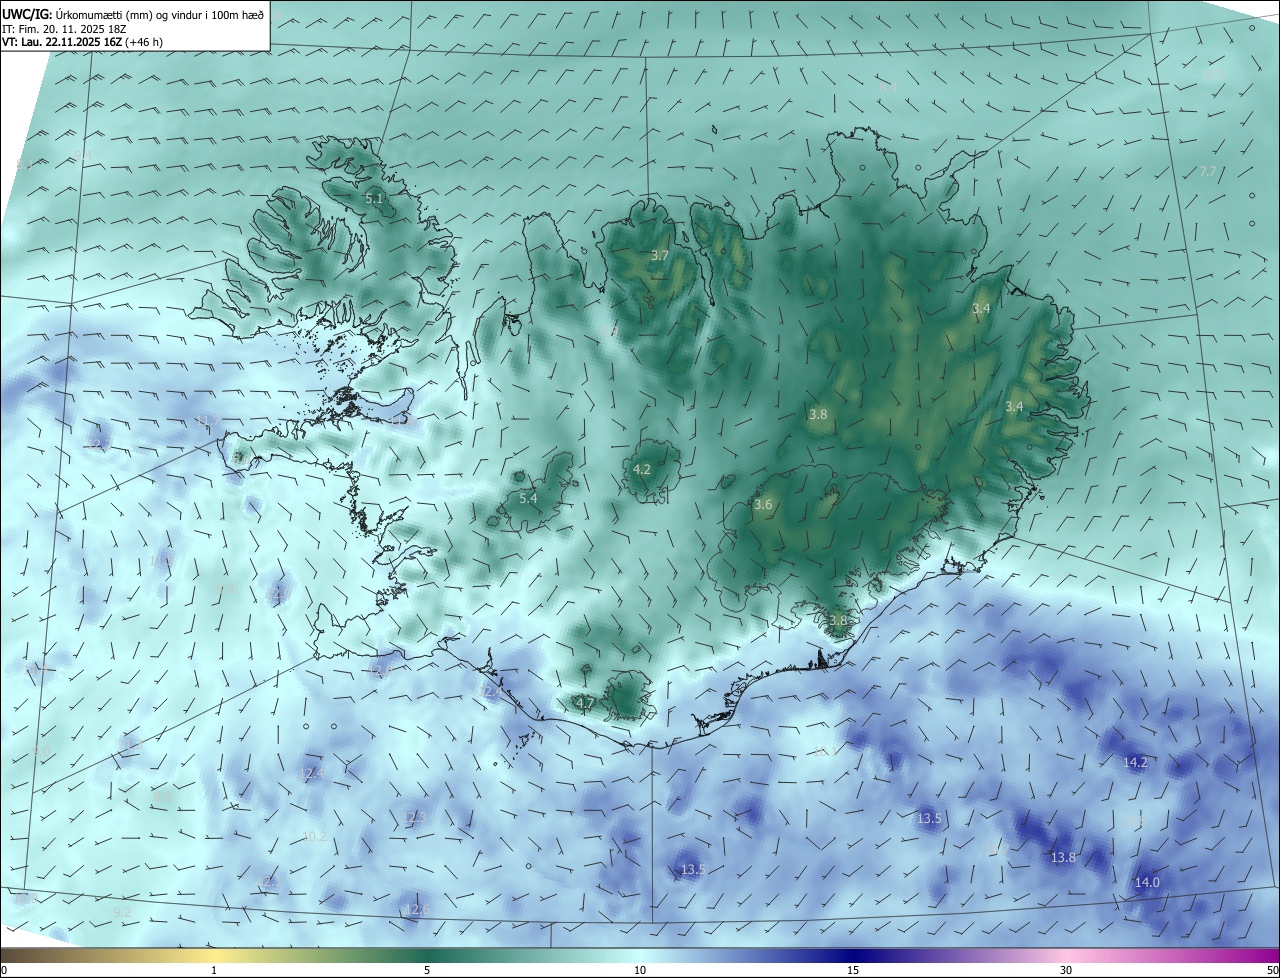1280x978 pixels.
Task: Click the faint 10.2 value label
Action: [x=314, y=836]
